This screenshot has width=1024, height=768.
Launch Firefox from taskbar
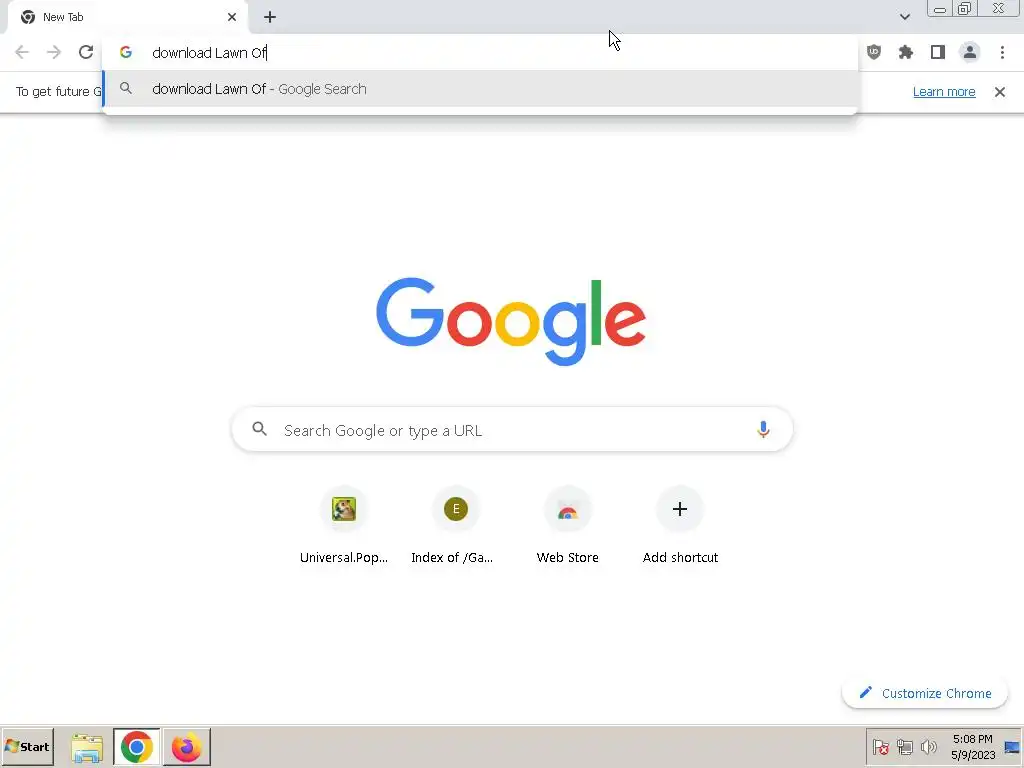(186, 746)
